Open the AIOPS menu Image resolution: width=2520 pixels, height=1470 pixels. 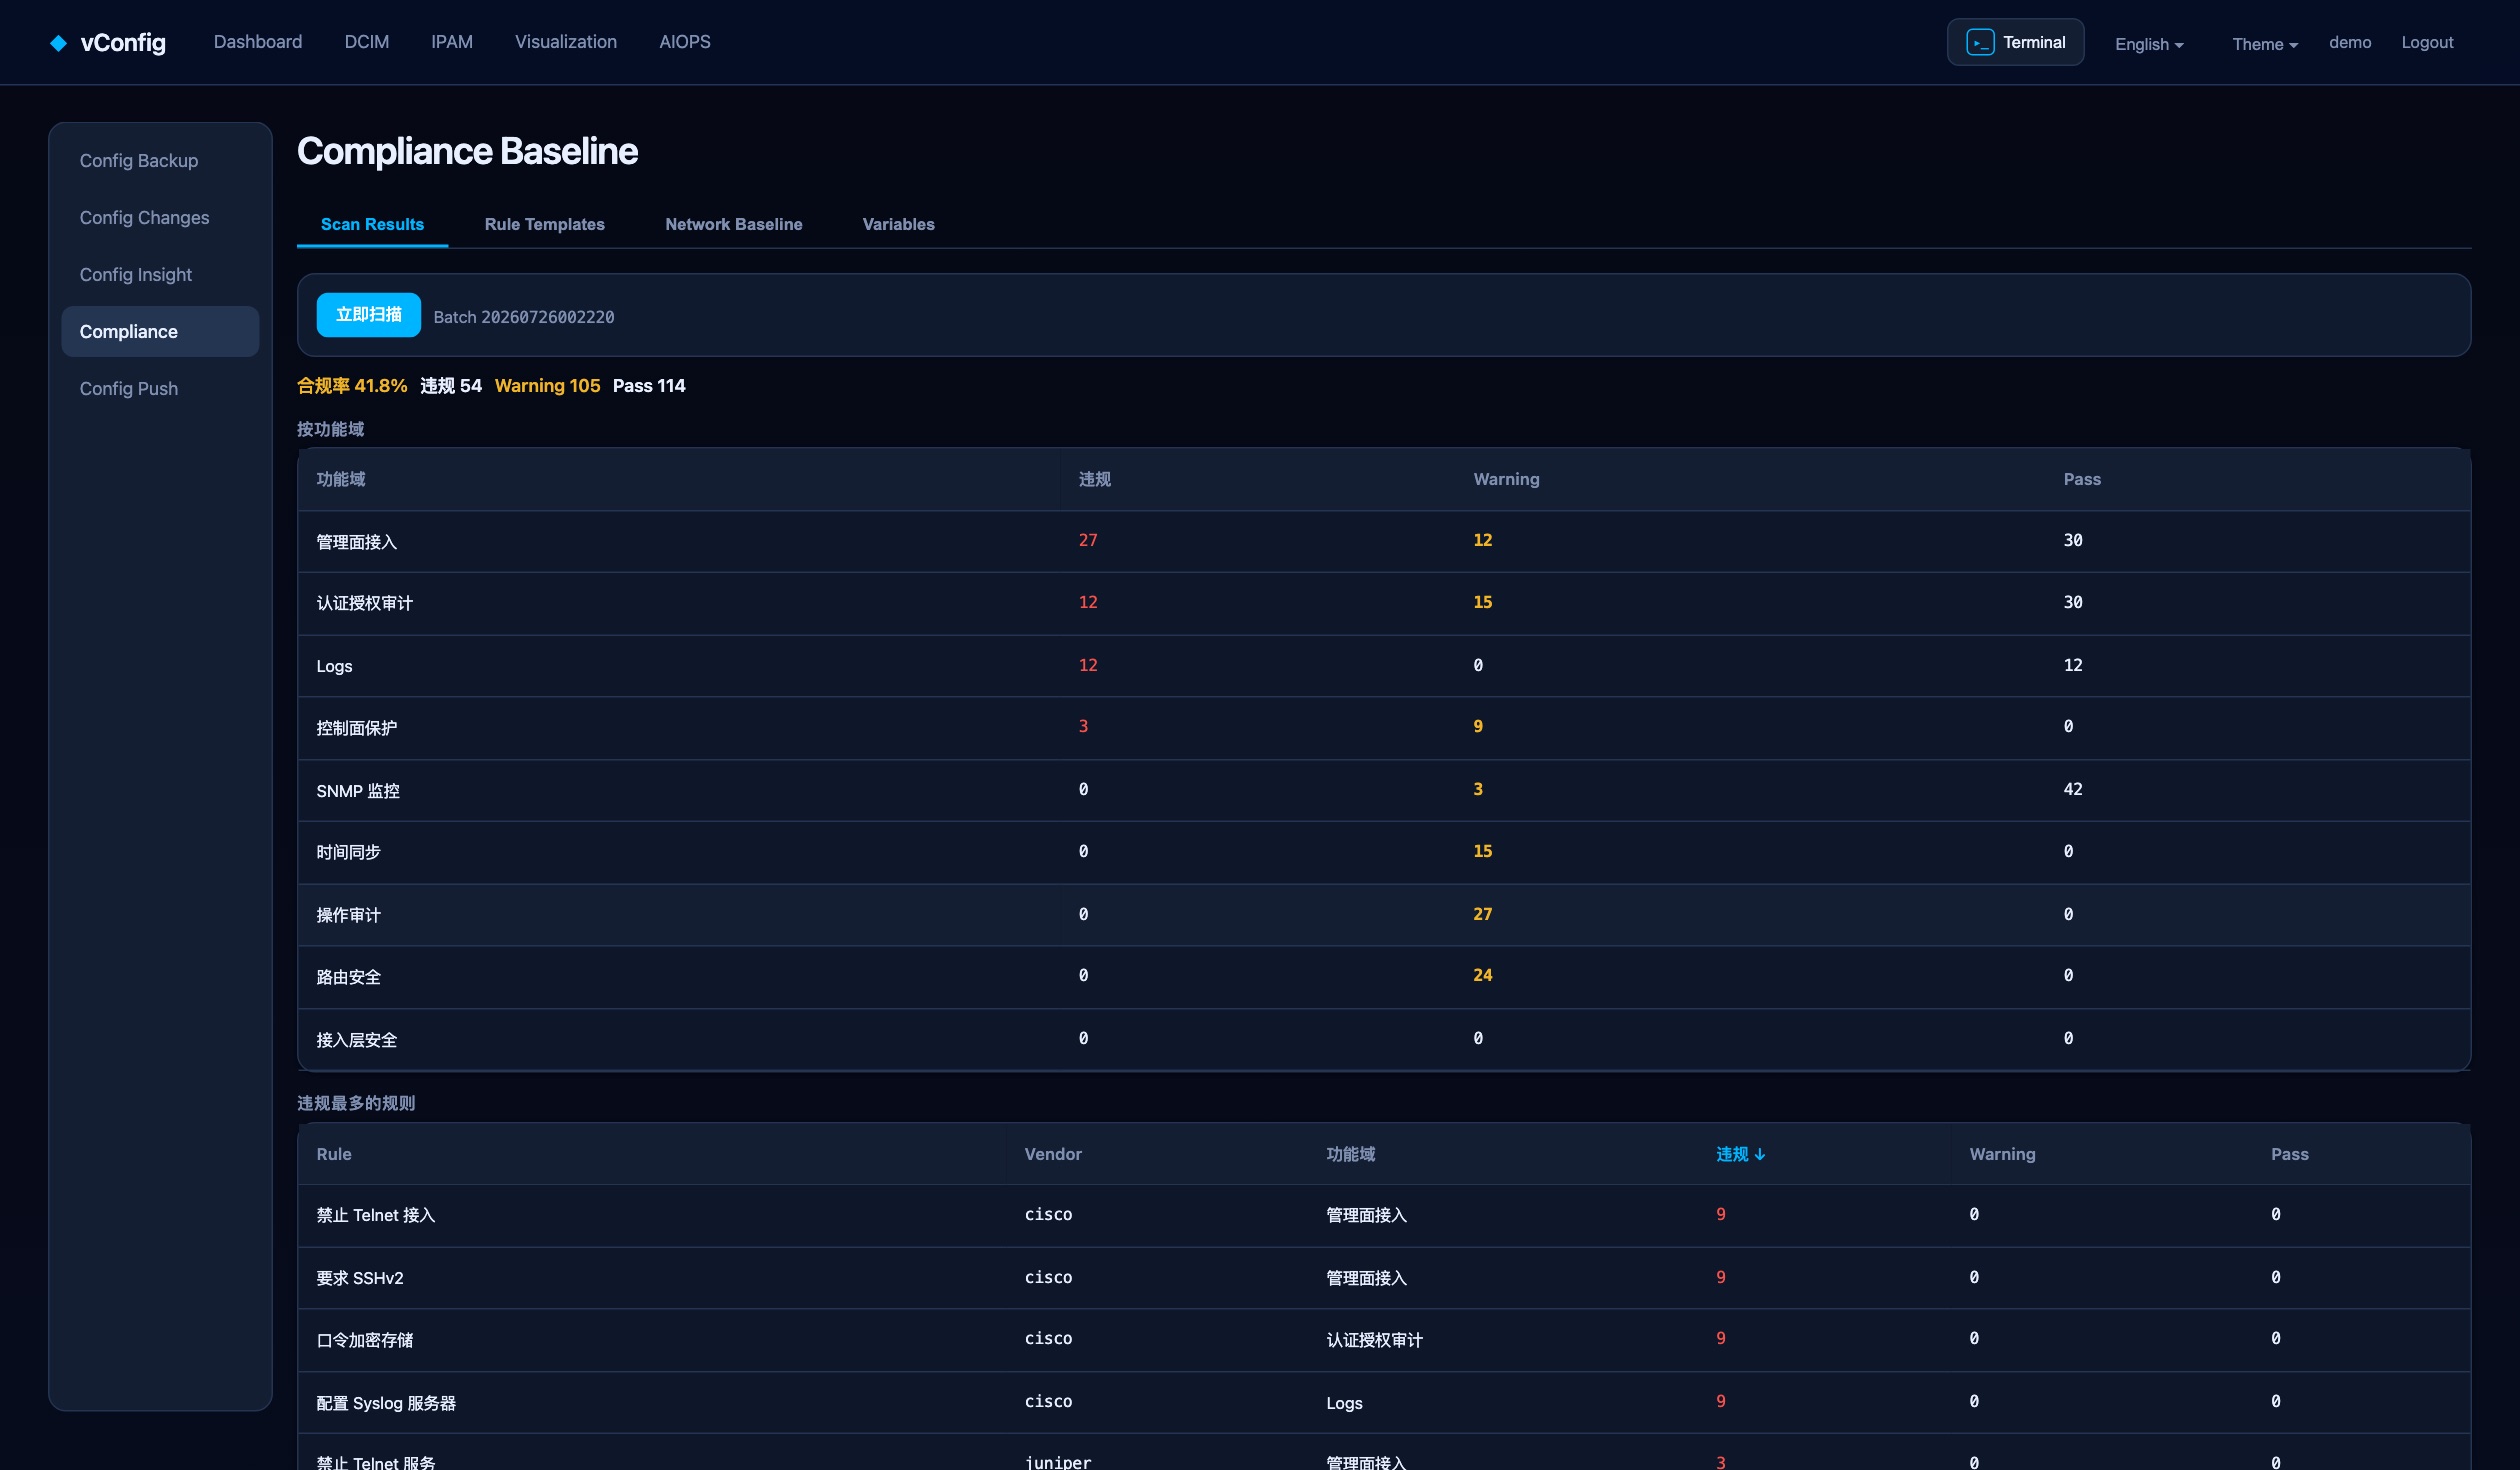(684, 42)
